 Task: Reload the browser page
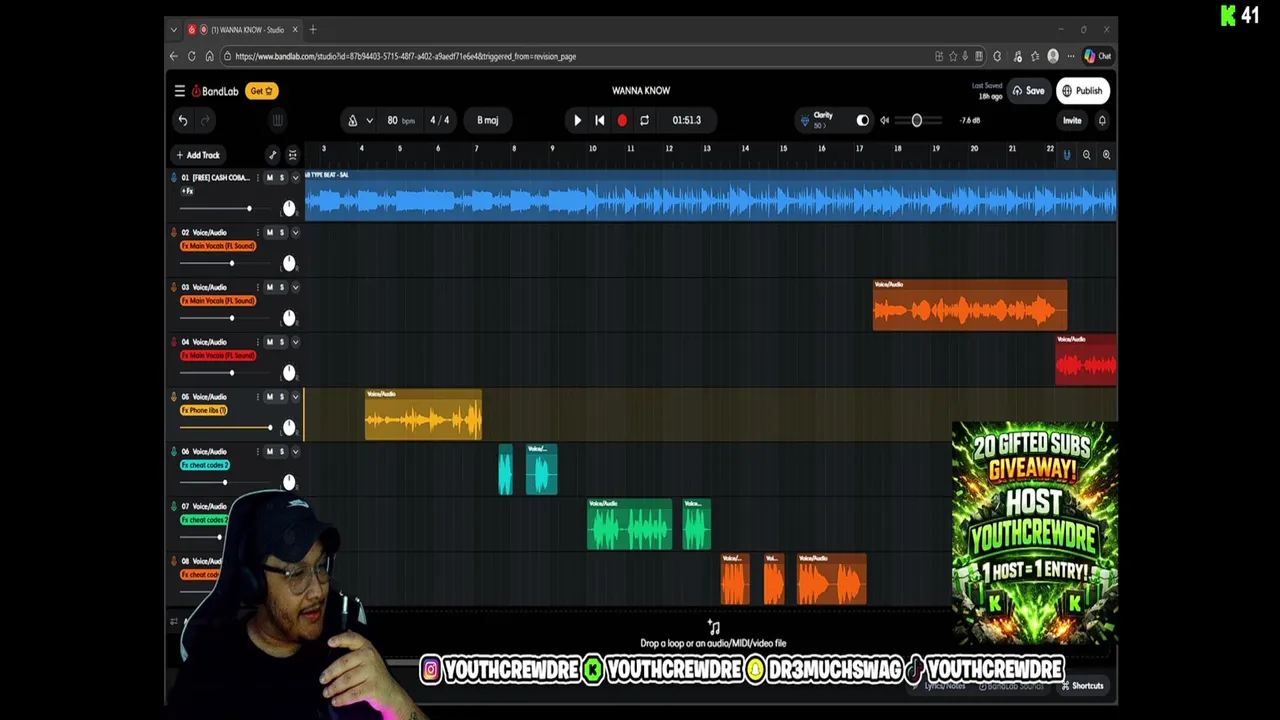click(191, 56)
